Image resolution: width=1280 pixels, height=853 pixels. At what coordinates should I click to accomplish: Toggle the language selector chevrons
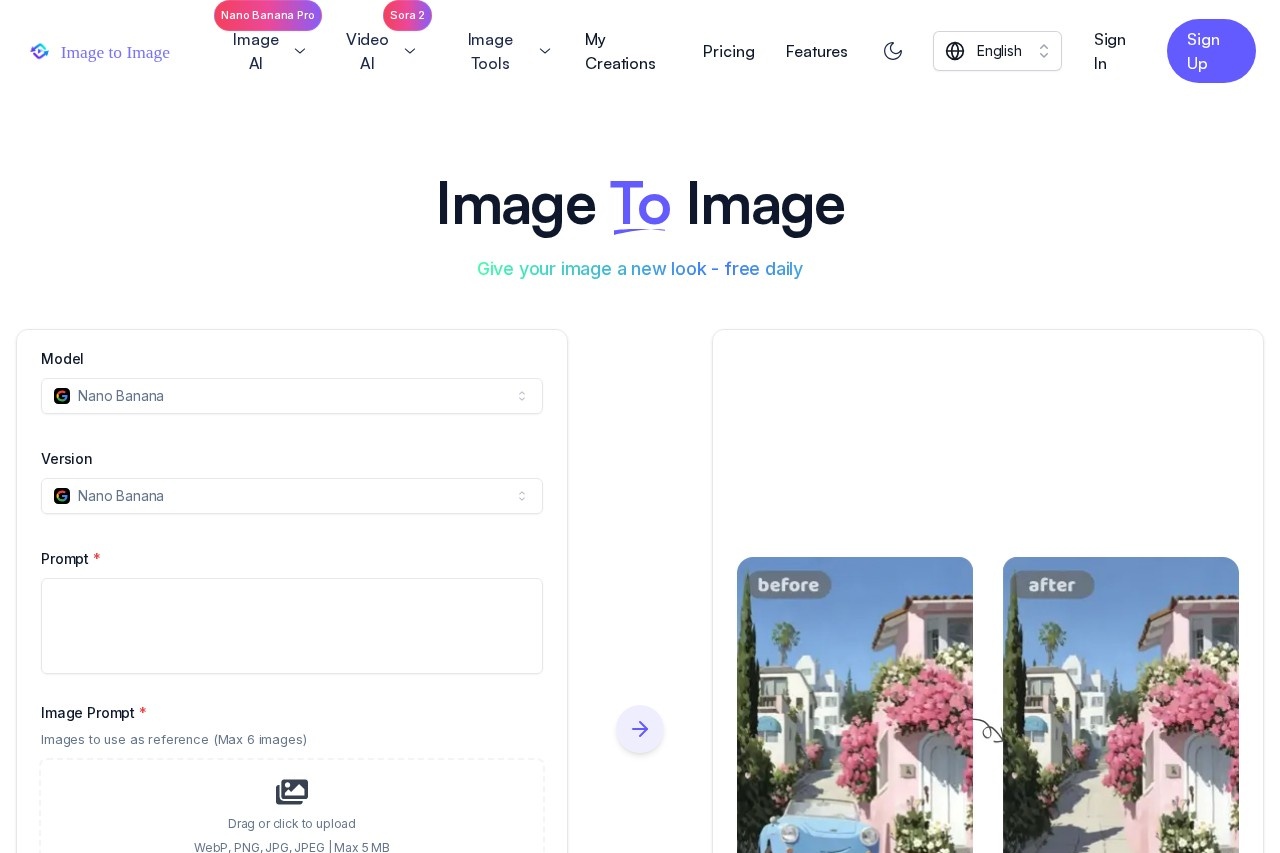pos(1044,51)
